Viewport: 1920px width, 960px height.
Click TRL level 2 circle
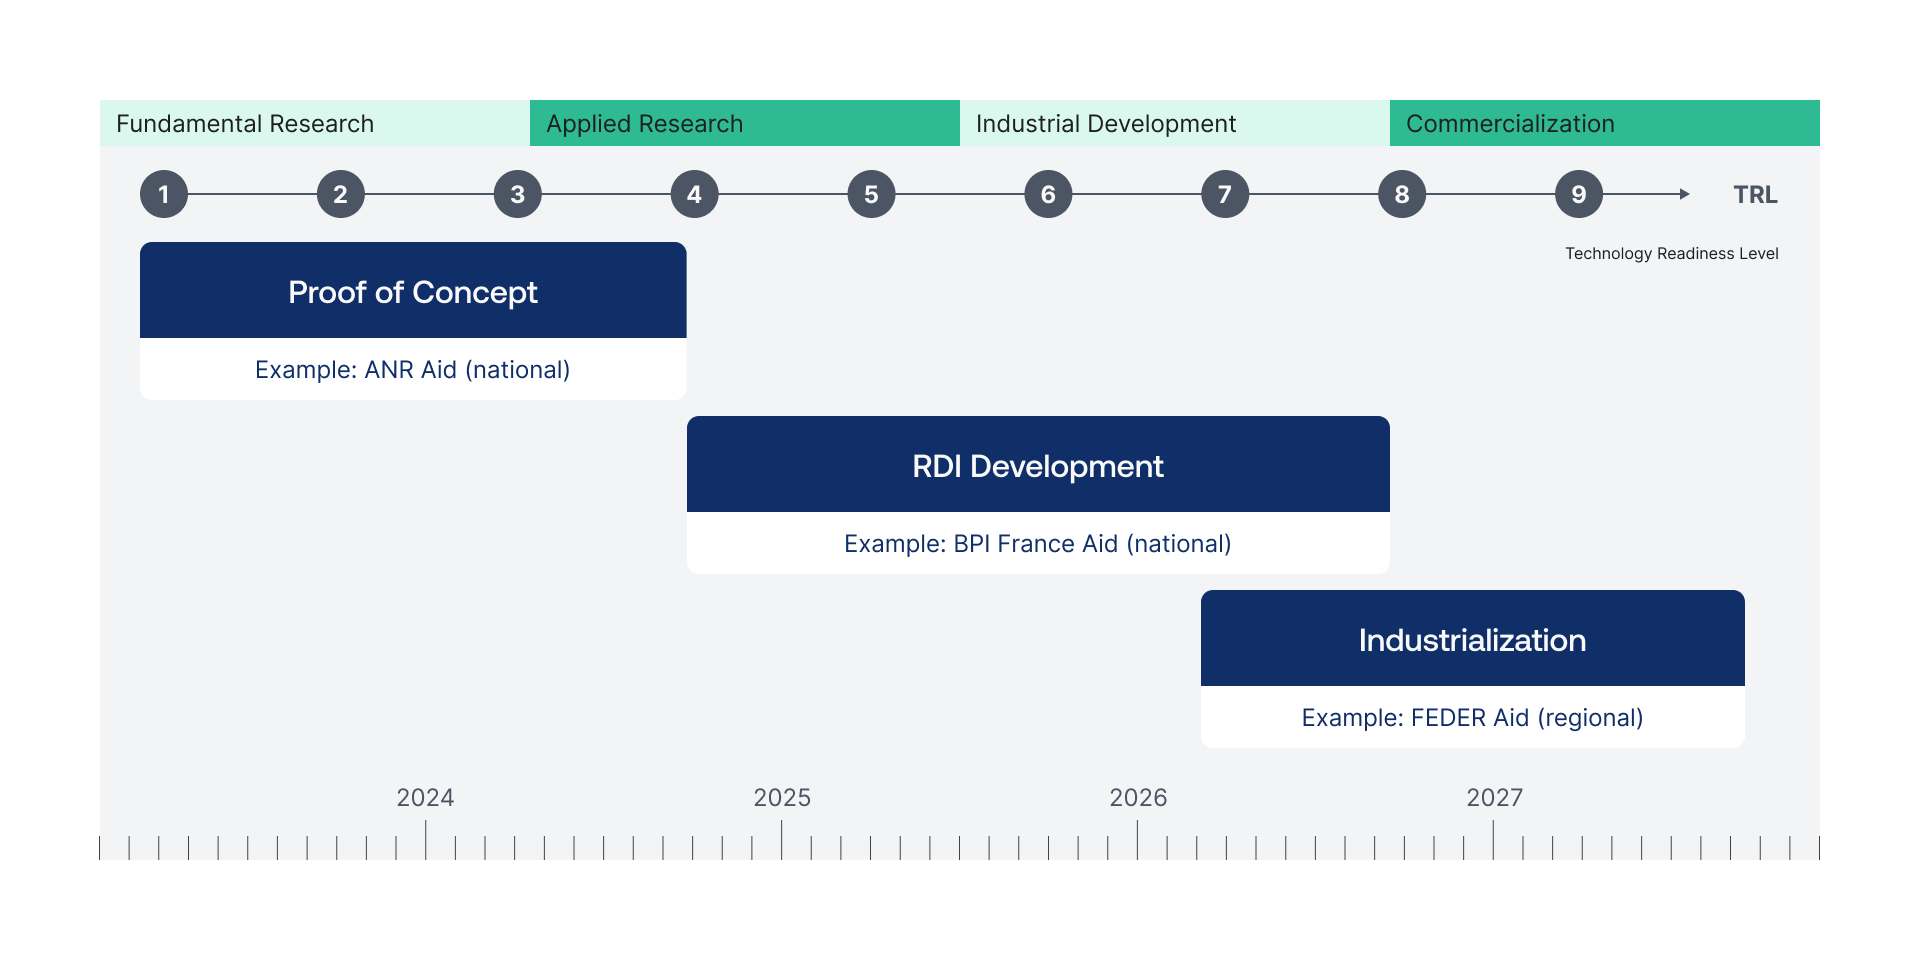point(341,194)
